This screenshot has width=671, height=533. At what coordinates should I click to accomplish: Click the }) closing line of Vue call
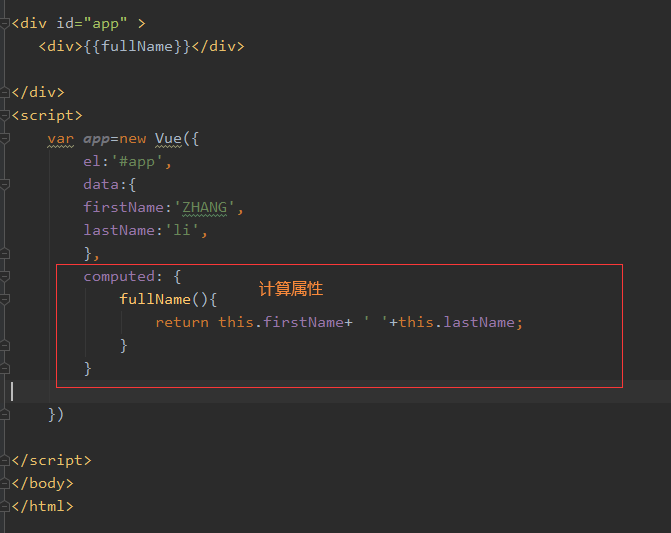(x=56, y=414)
